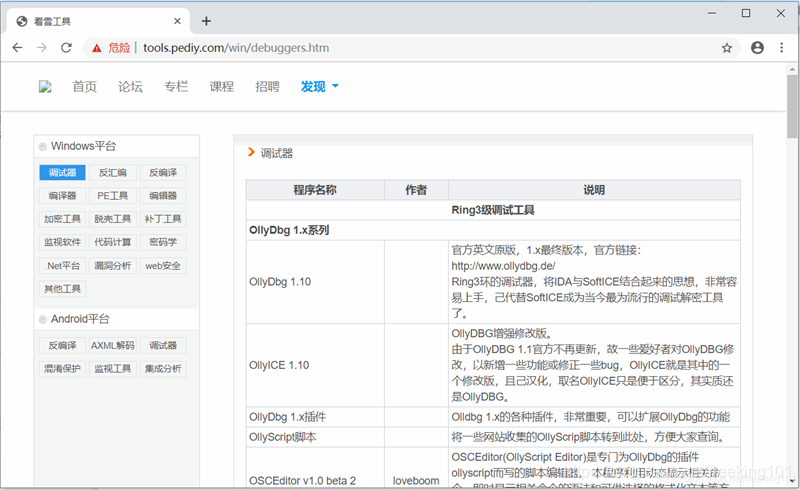Select the 监视工具 category
Image resolution: width=800 pixels, height=490 pixels.
click(x=113, y=369)
